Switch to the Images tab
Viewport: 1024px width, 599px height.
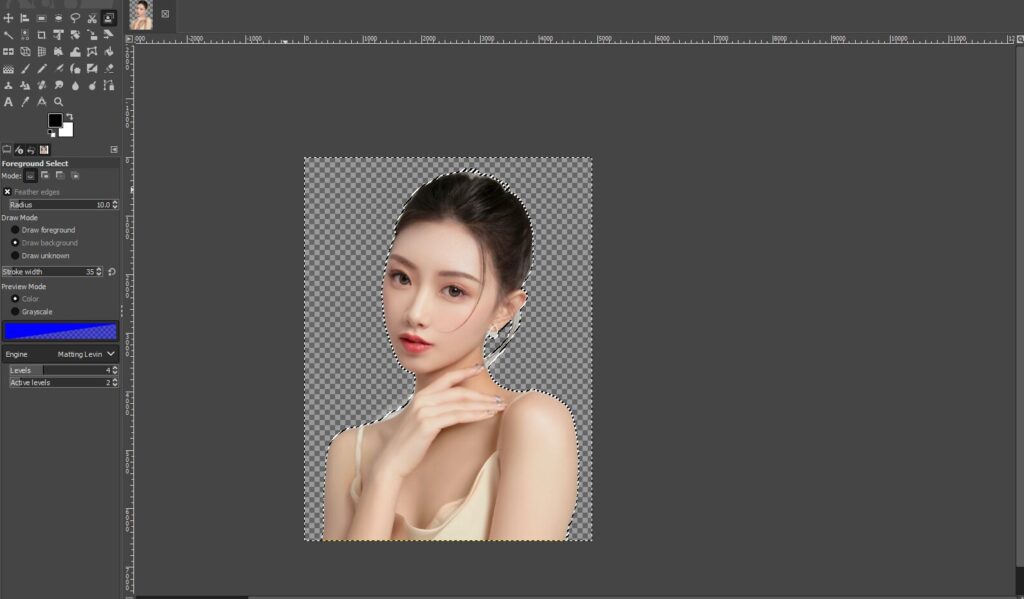point(44,150)
